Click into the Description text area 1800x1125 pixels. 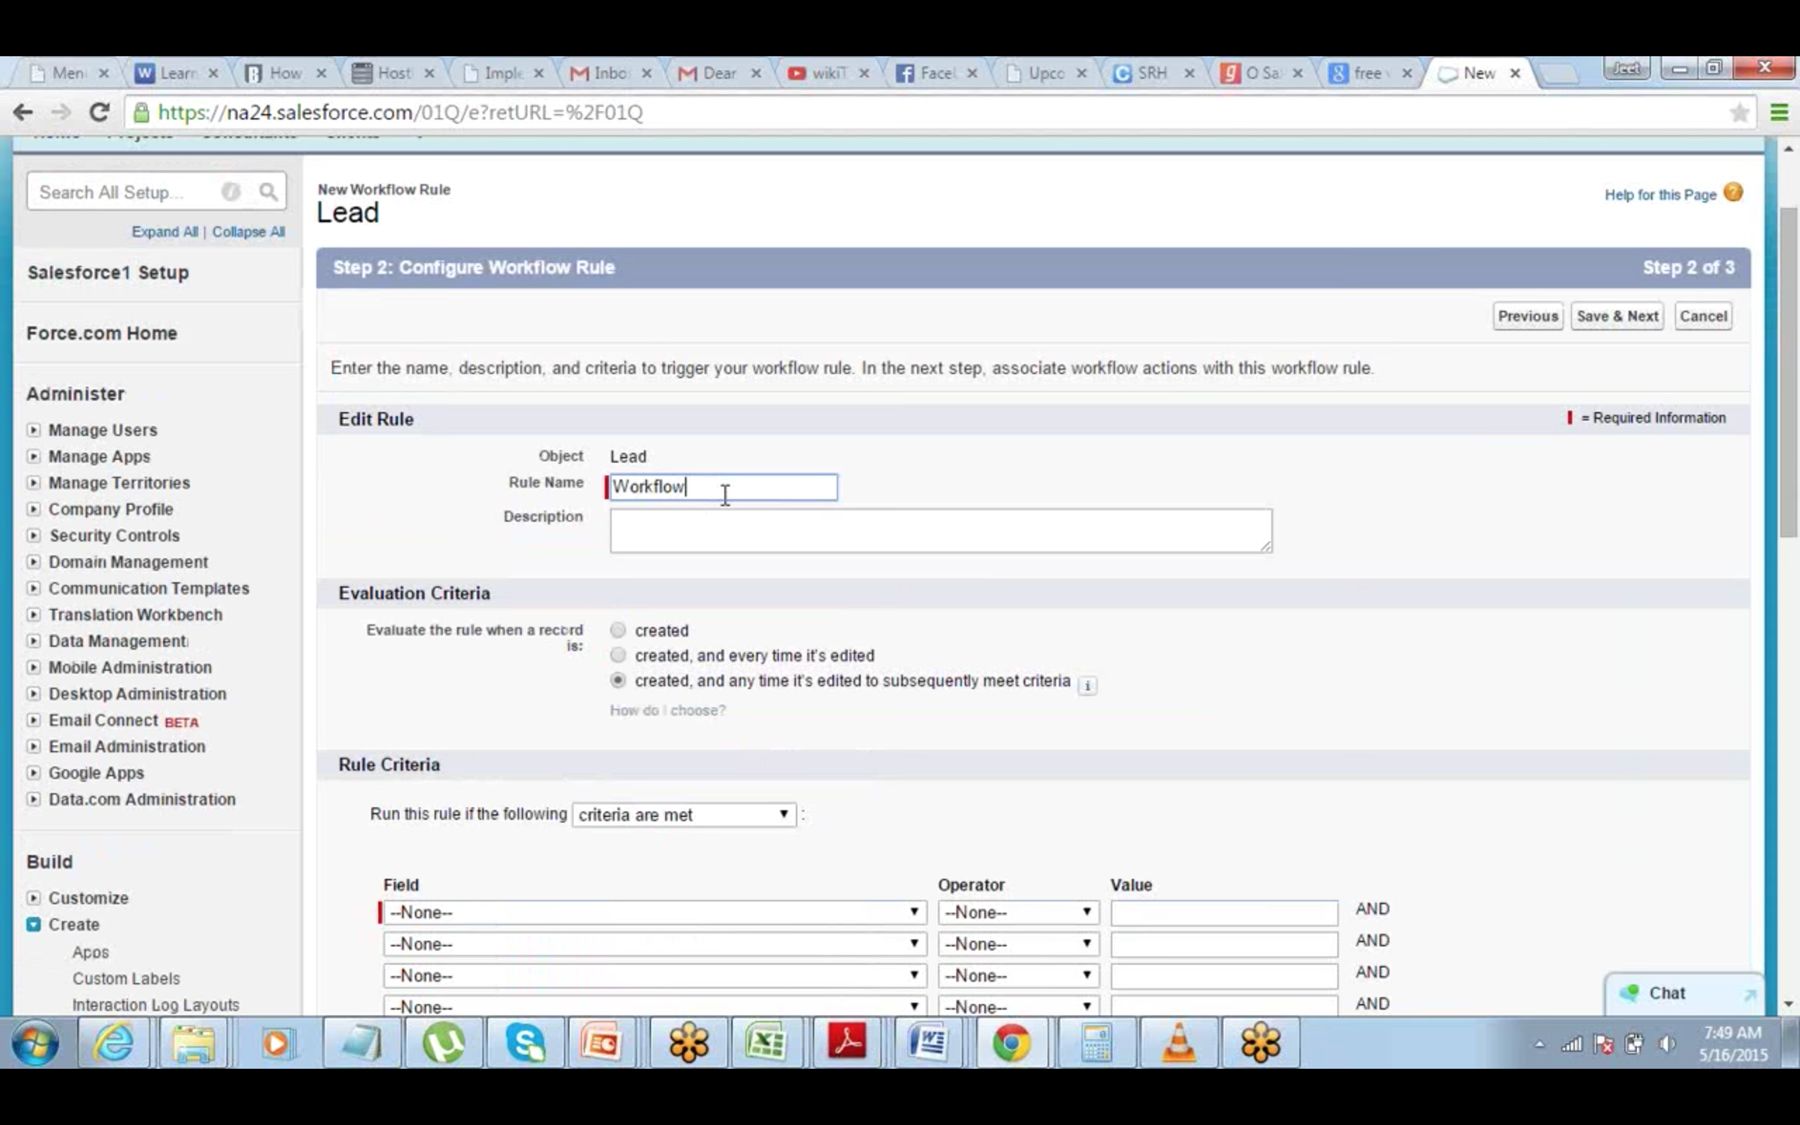(x=941, y=531)
